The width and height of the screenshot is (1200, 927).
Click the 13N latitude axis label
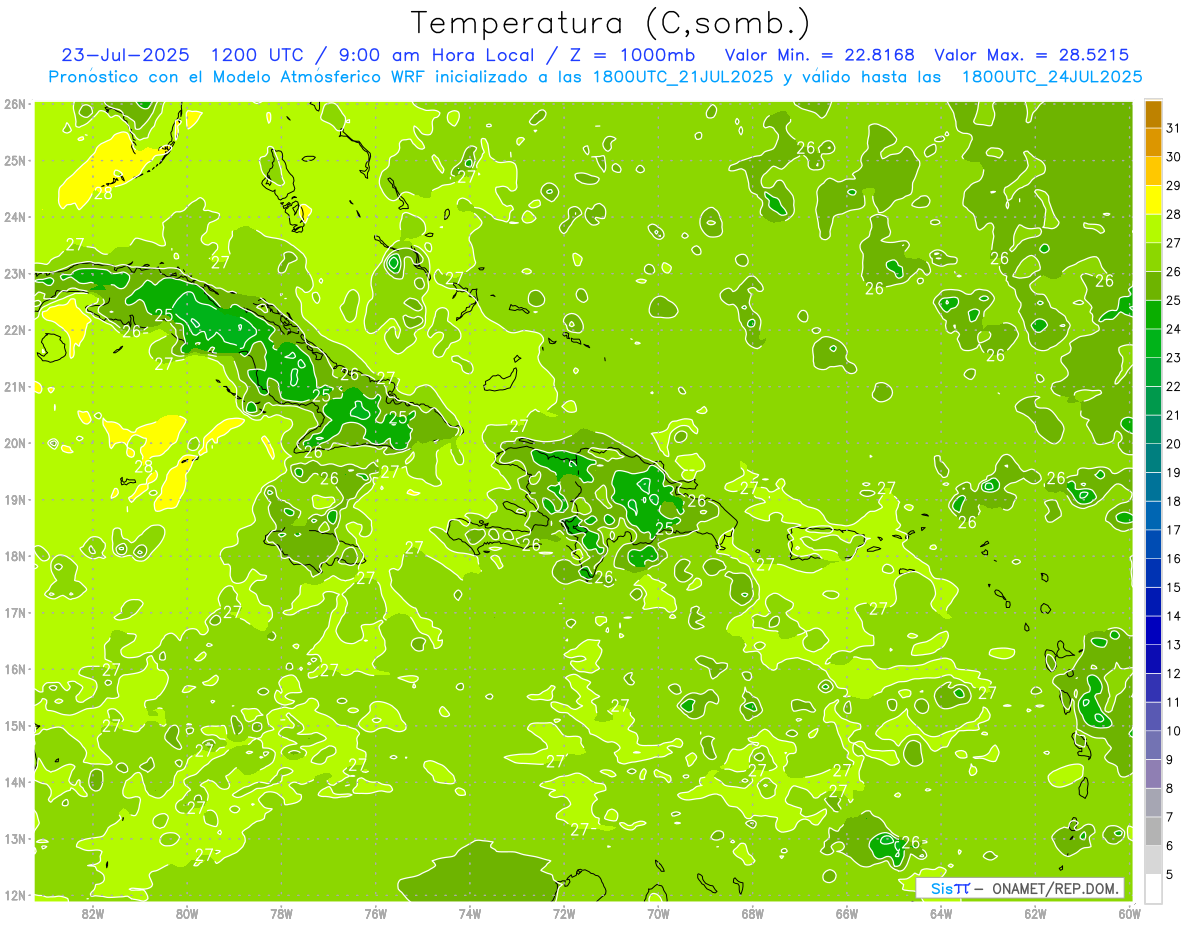[15, 839]
